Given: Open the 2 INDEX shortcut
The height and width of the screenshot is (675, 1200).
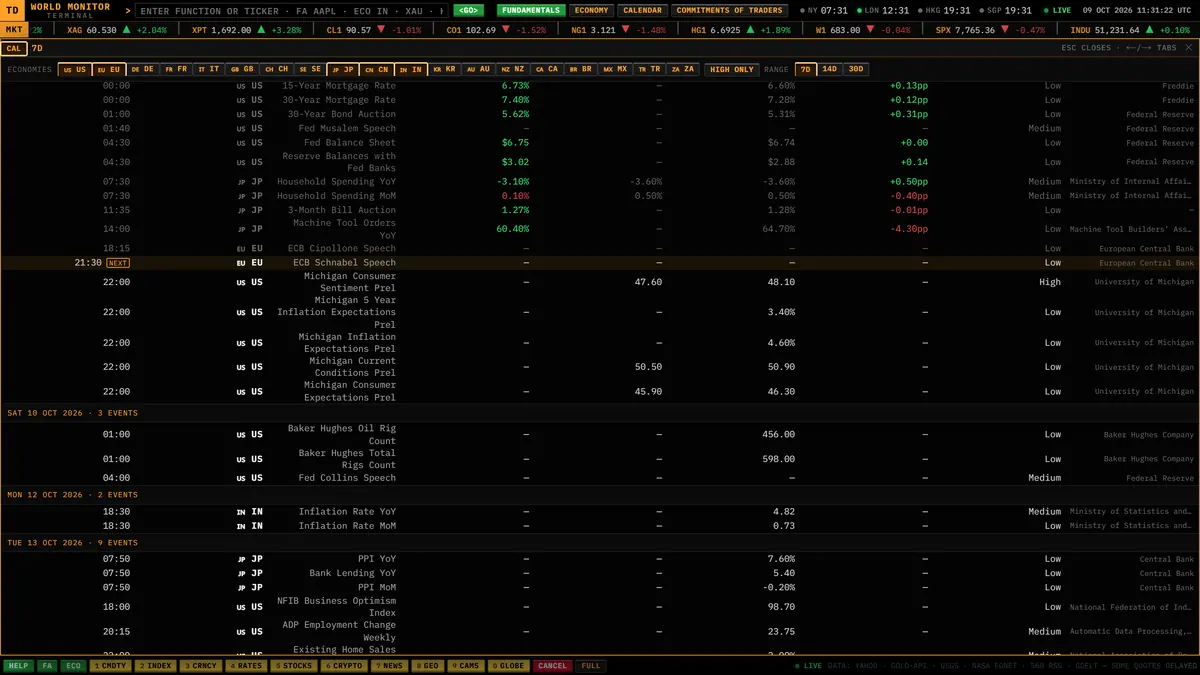Looking at the screenshot, I should click(x=155, y=666).
